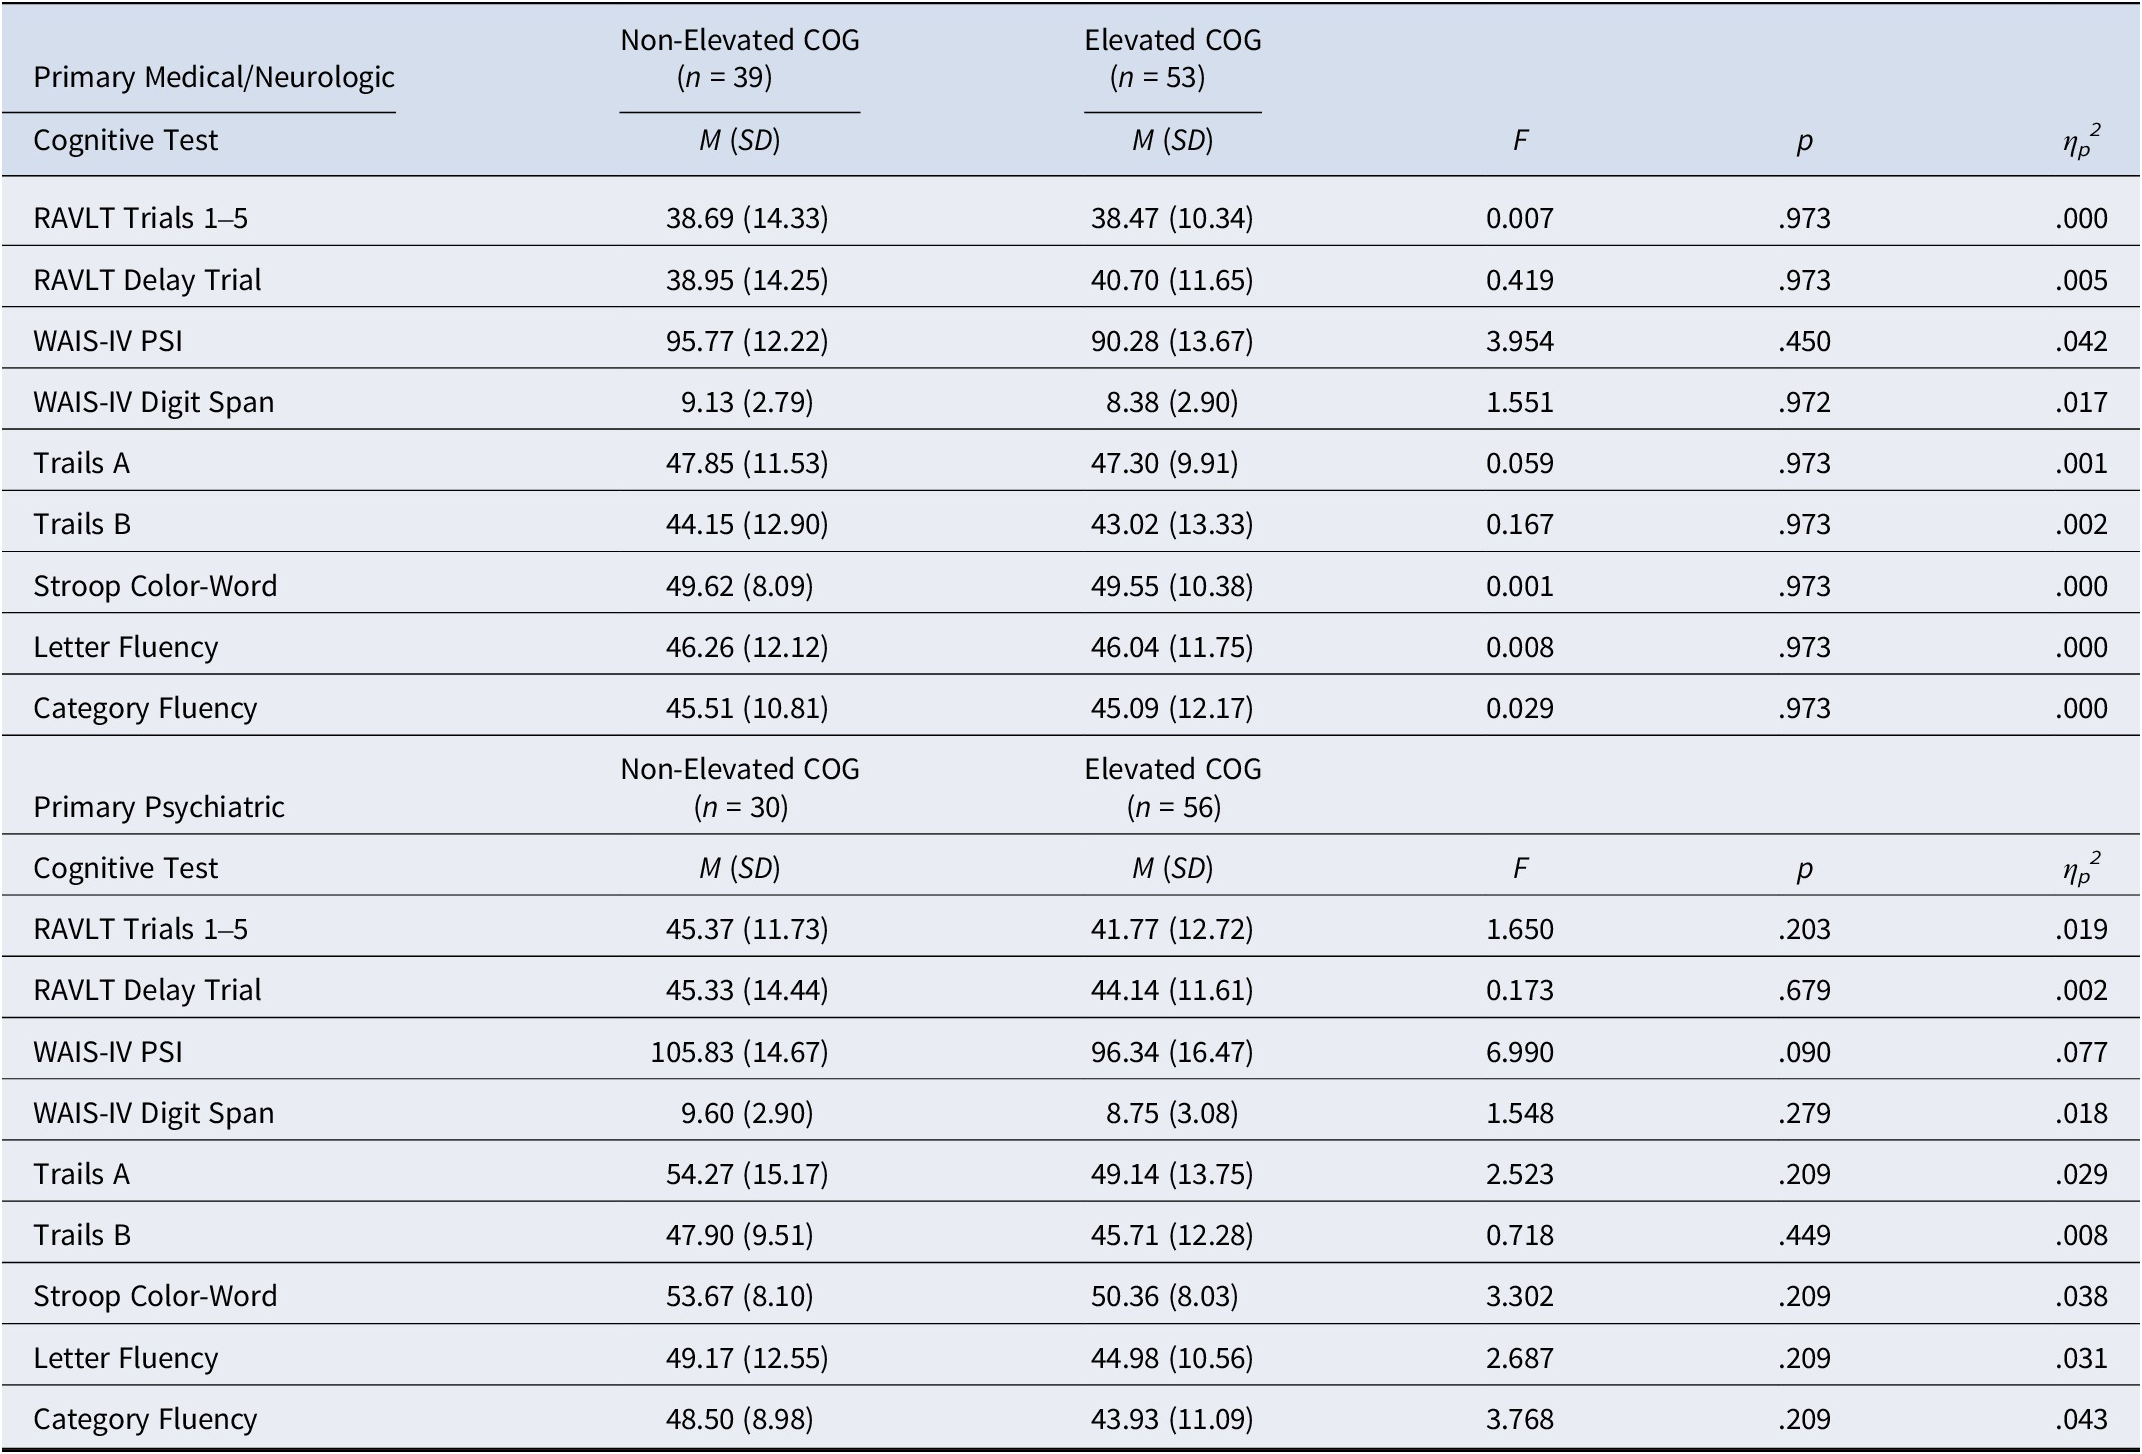Click value 8.75 (3.08)

1172,1113
